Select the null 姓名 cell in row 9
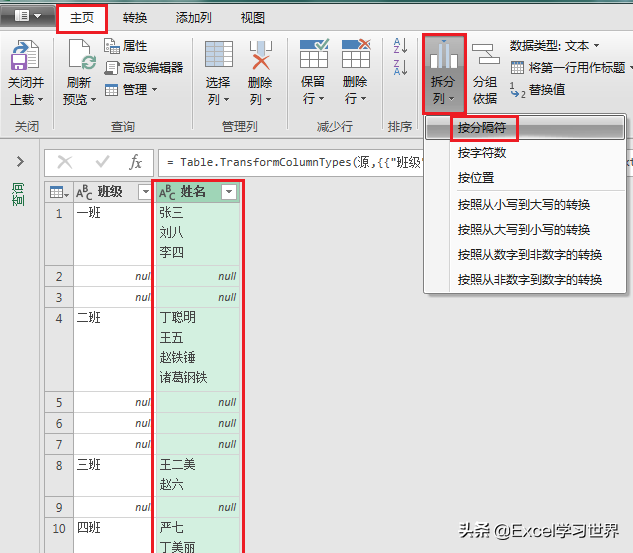This screenshot has height=553, width=633. 197,507
